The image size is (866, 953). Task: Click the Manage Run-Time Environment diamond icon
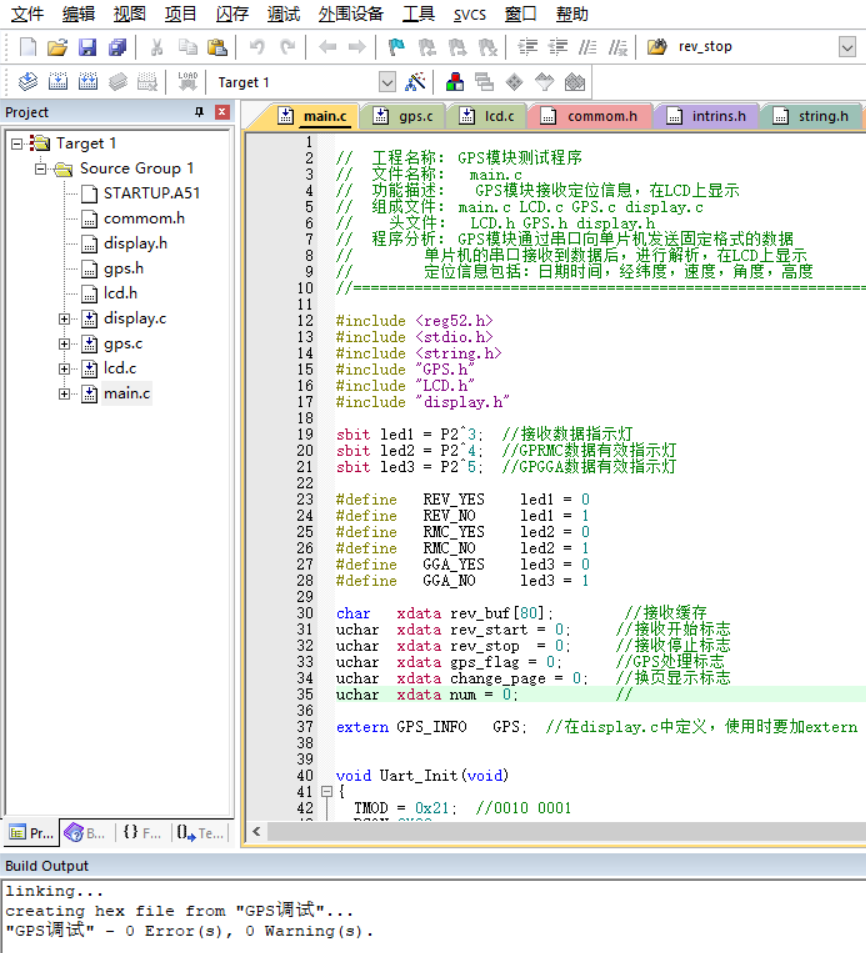point(514,81)
